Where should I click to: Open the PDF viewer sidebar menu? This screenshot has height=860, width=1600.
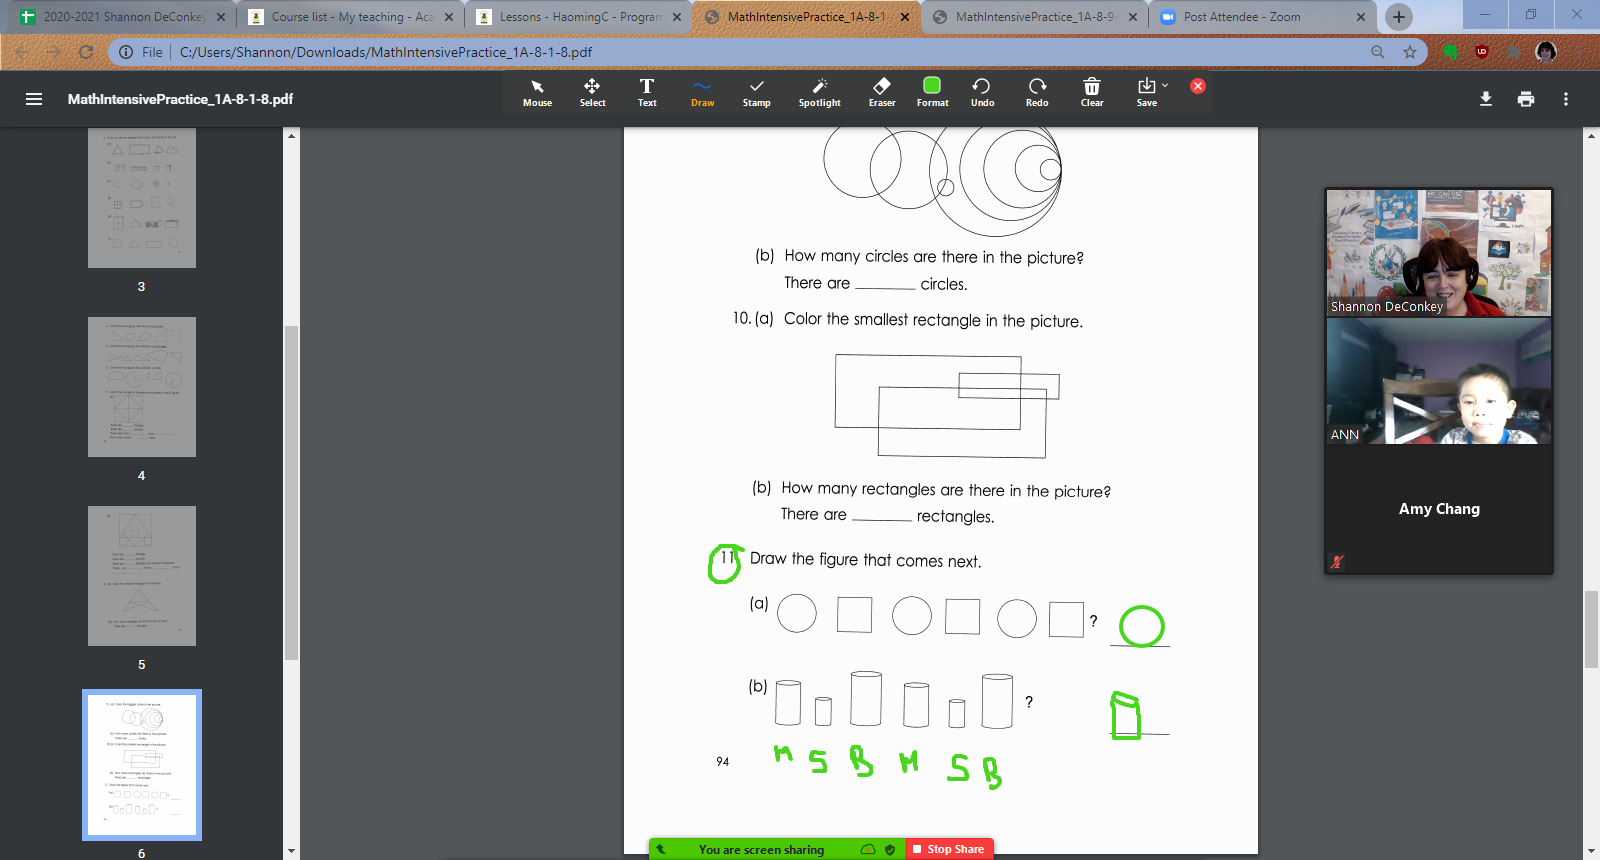tap(34, 99)
